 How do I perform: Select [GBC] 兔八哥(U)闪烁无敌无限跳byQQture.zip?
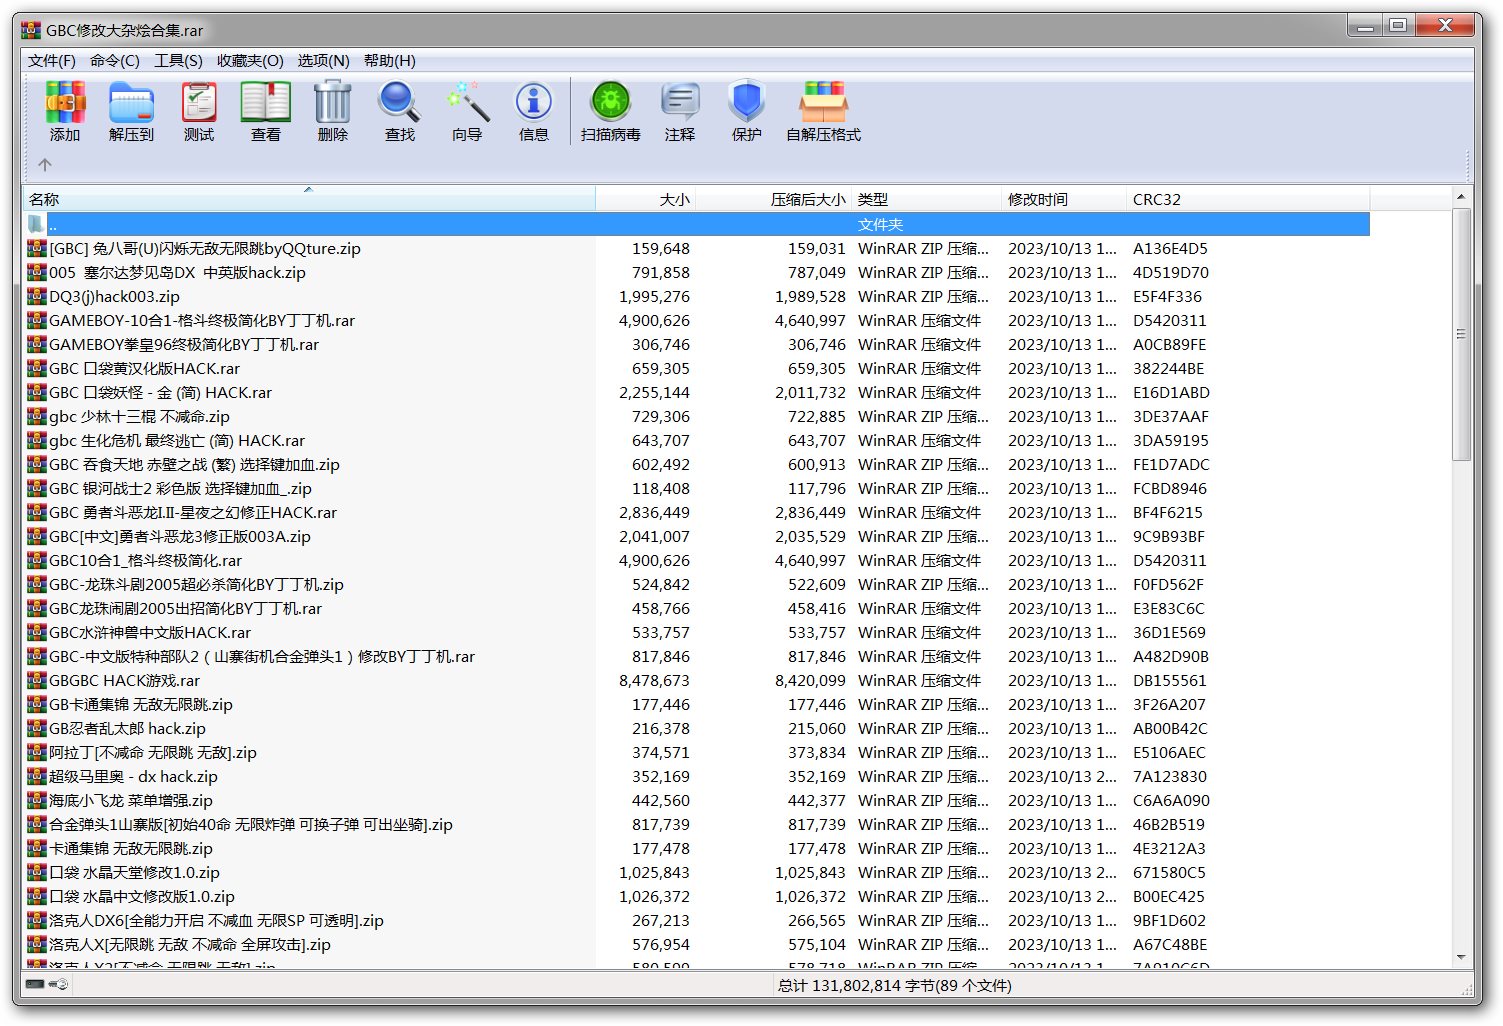tap(205, 248)
